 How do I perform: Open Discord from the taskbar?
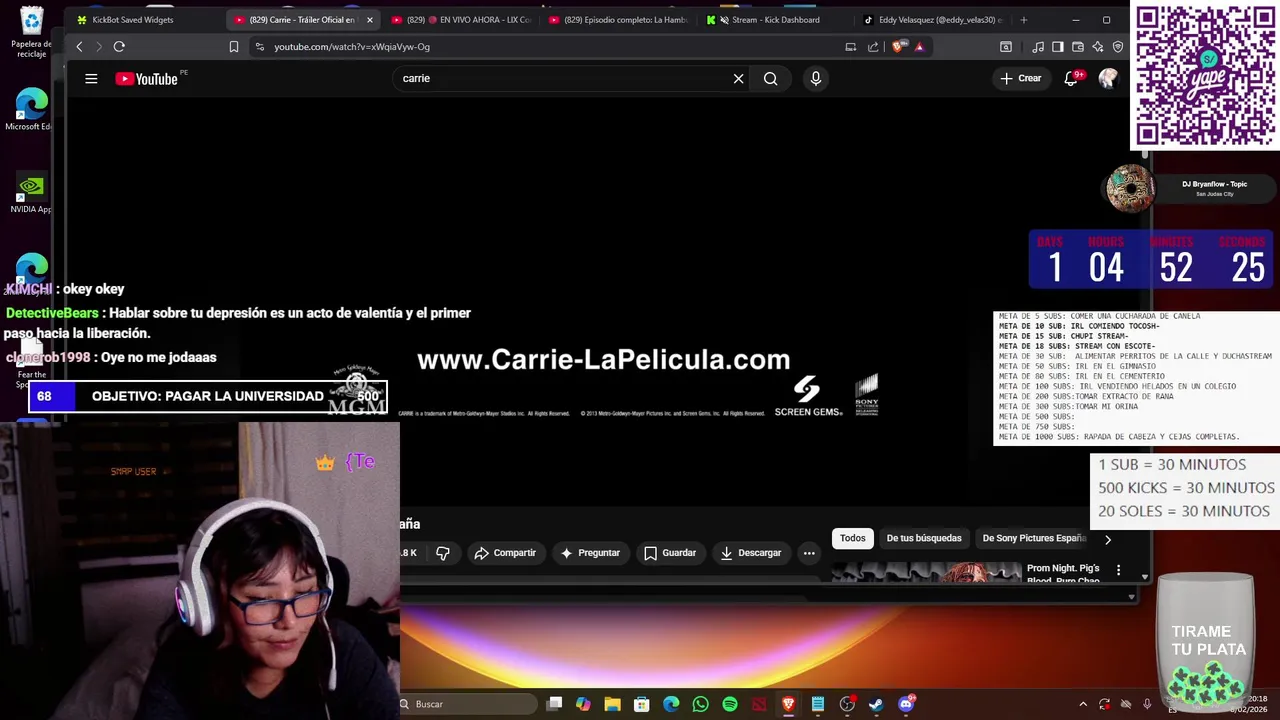coord(906,704)
